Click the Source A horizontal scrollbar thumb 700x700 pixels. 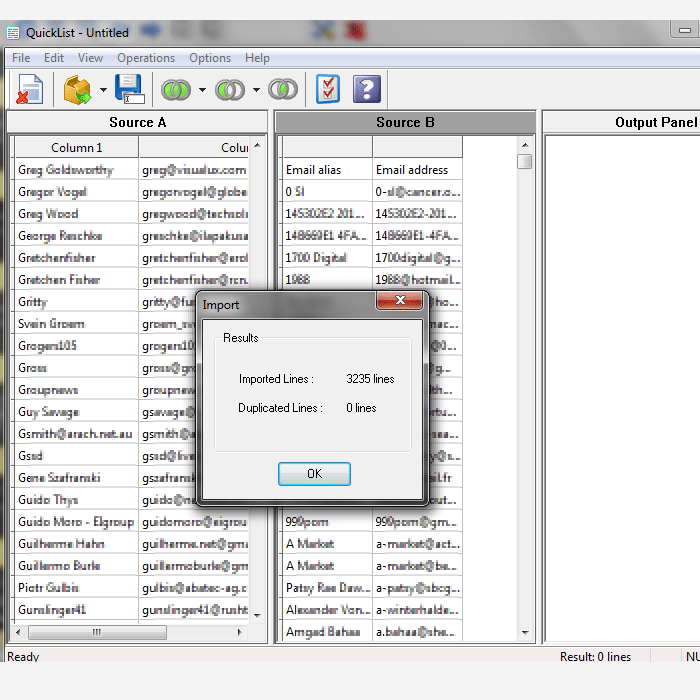click(97, 632)
